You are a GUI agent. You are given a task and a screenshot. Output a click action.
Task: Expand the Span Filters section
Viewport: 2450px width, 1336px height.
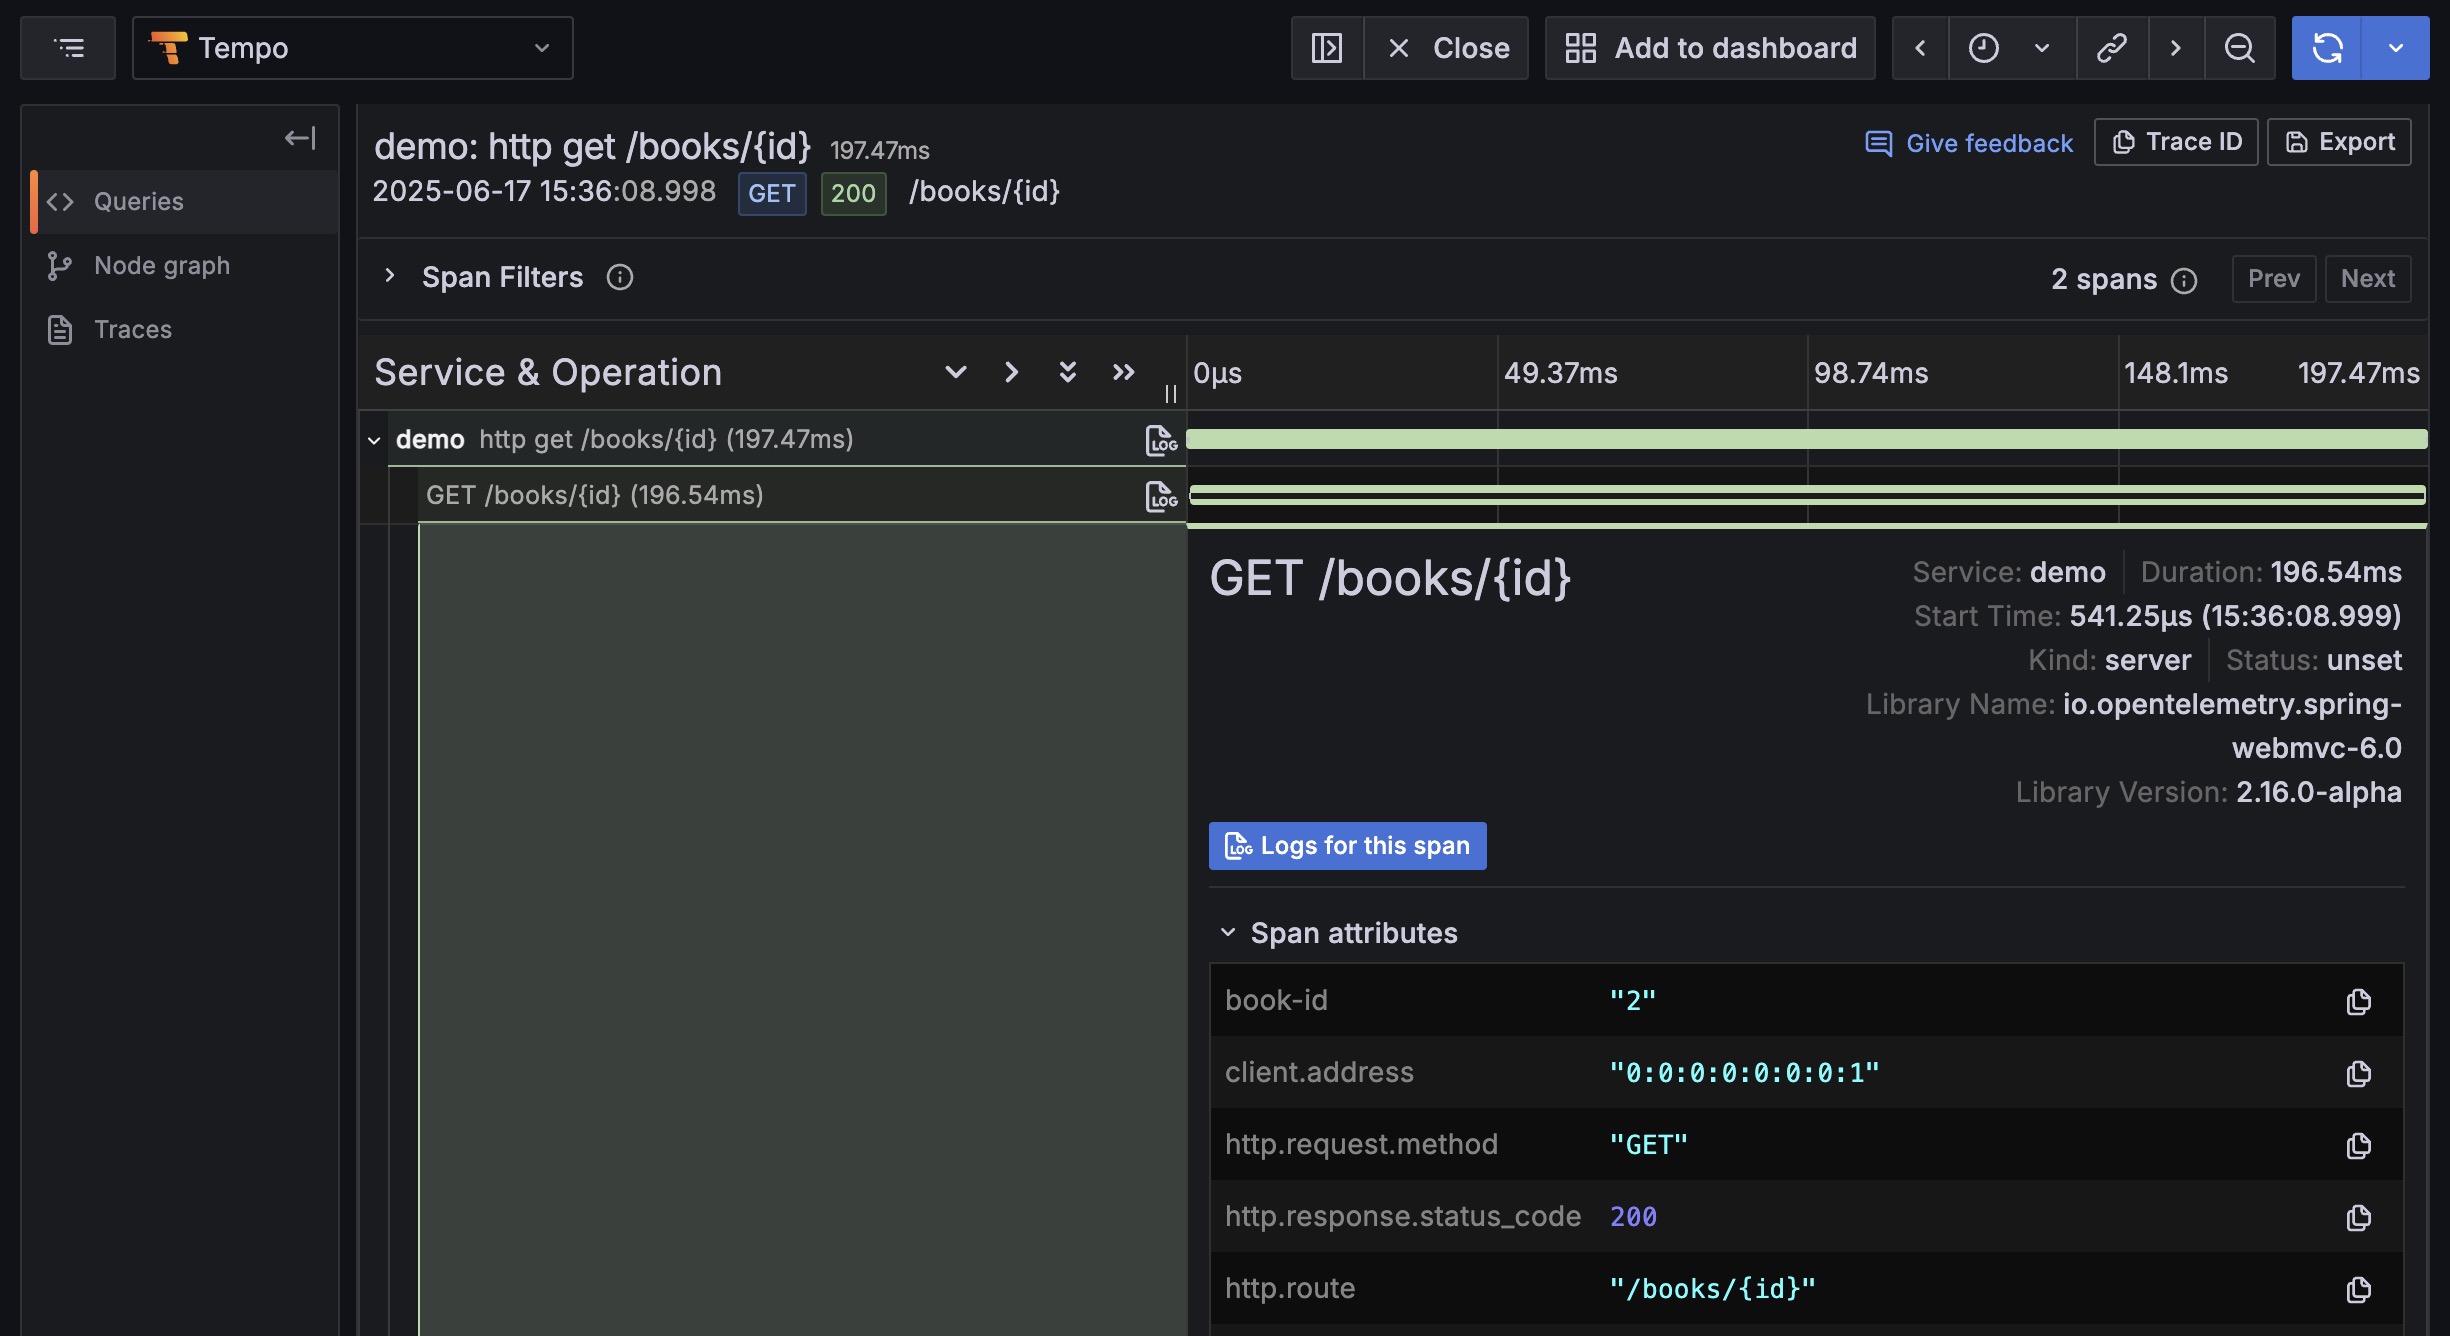pyautogui.click(x=390, y=276)
